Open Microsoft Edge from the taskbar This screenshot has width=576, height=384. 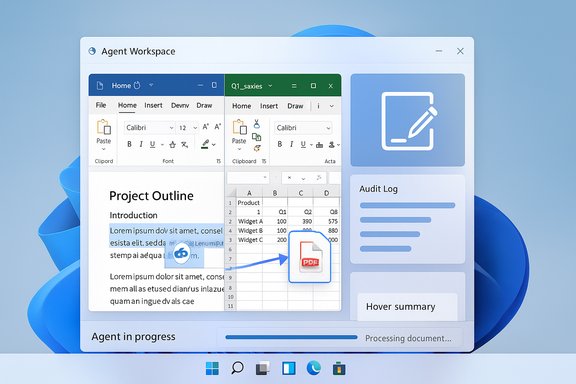pos(313,368)
